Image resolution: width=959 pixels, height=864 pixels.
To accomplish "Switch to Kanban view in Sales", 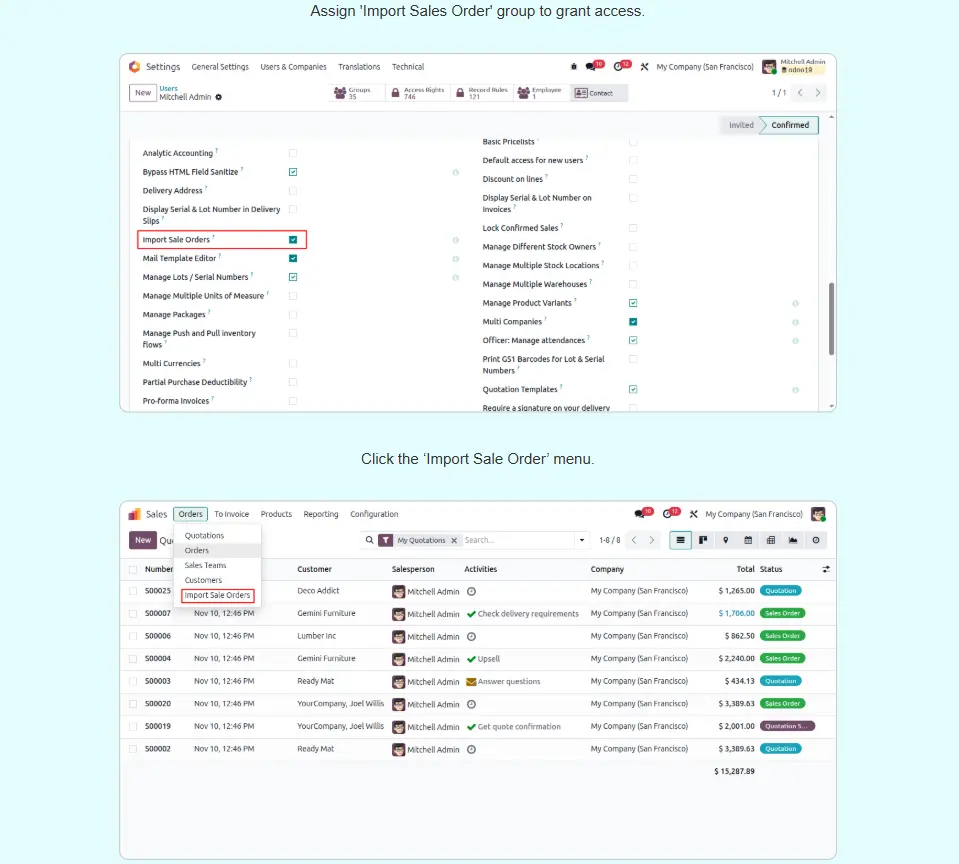I will coord(703,540).
